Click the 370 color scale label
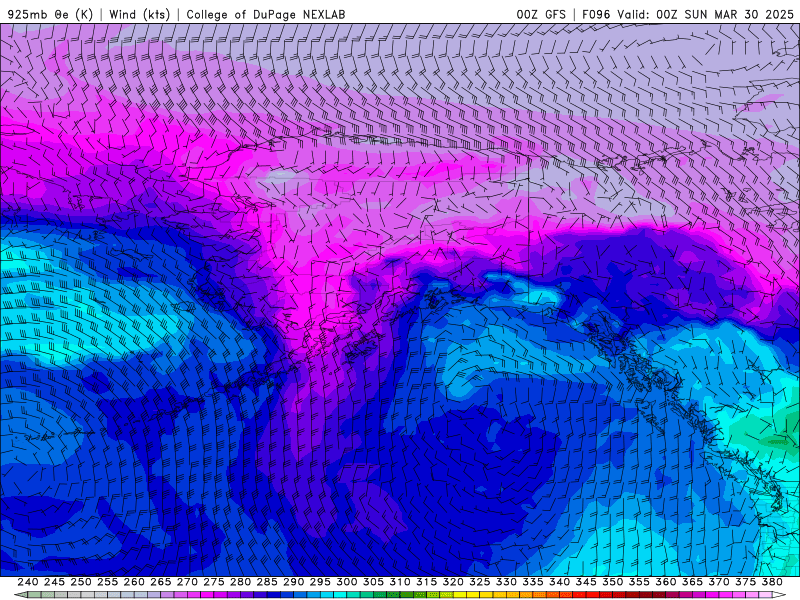Screen dimensions: 800x600 [x=718, y=582]
